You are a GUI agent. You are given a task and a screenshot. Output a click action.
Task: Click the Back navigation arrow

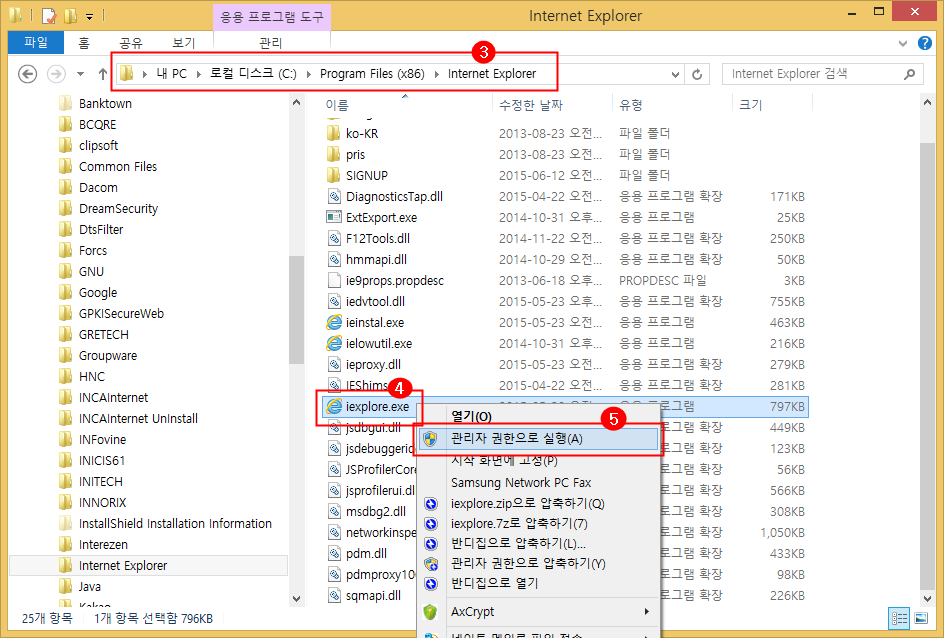coord(27,74)
